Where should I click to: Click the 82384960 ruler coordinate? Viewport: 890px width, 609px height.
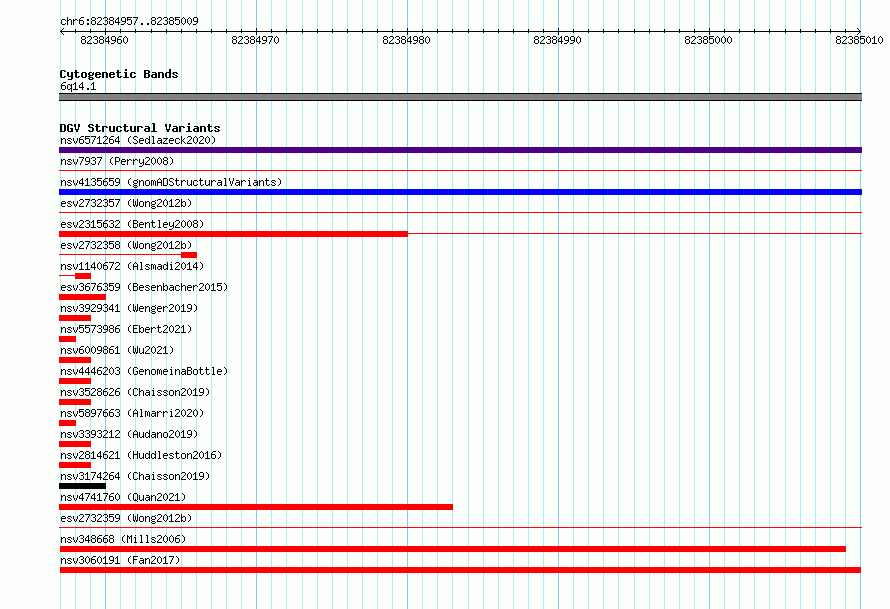coord(104,40)
